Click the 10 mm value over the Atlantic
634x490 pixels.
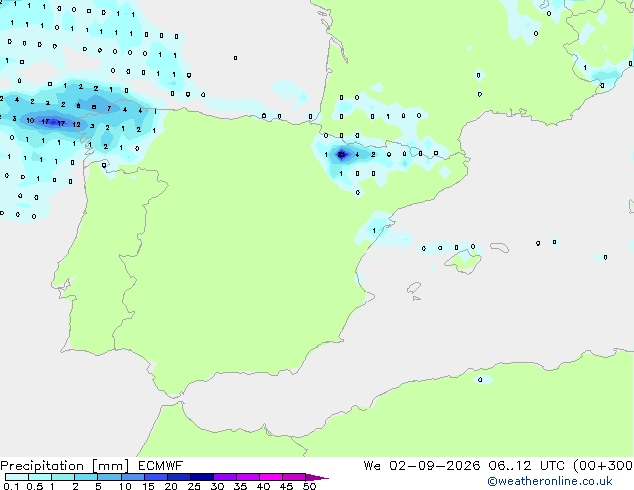(x=30, y=120)
